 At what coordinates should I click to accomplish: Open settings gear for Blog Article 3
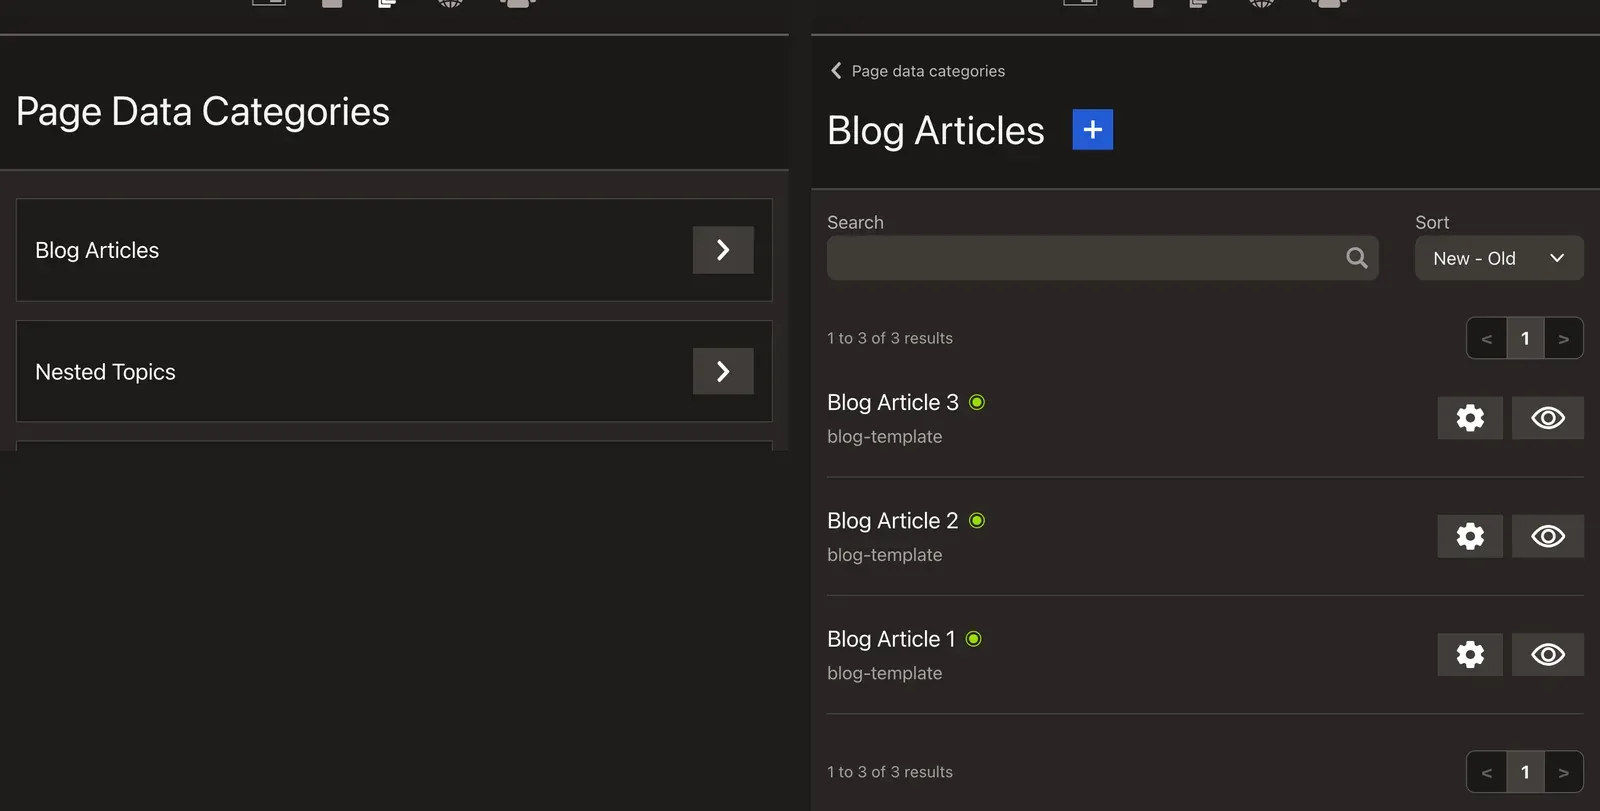click(x=1470, y=418)
